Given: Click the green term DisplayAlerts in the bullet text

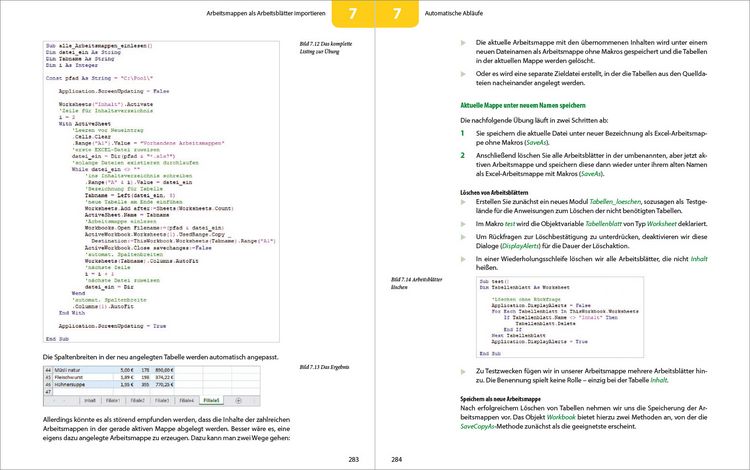Looking at the screenshot, I should point(520,246).
